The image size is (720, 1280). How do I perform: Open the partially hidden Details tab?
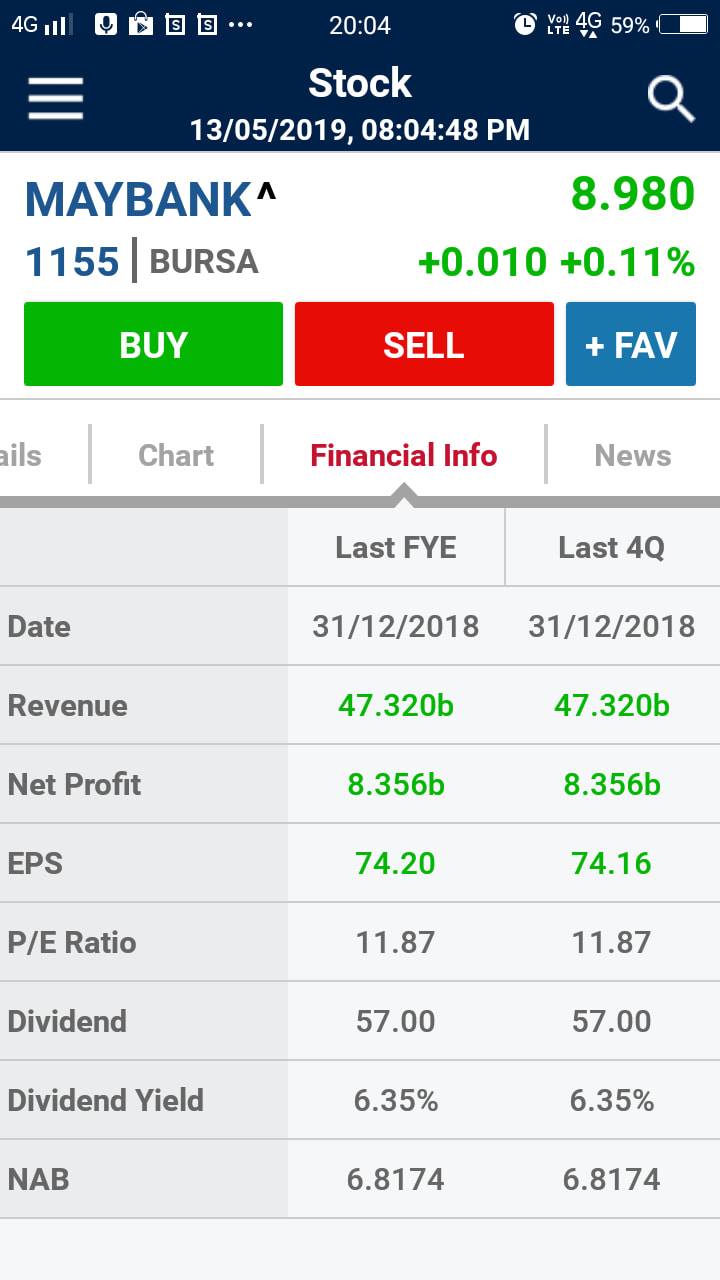click(x=21, y=455)
